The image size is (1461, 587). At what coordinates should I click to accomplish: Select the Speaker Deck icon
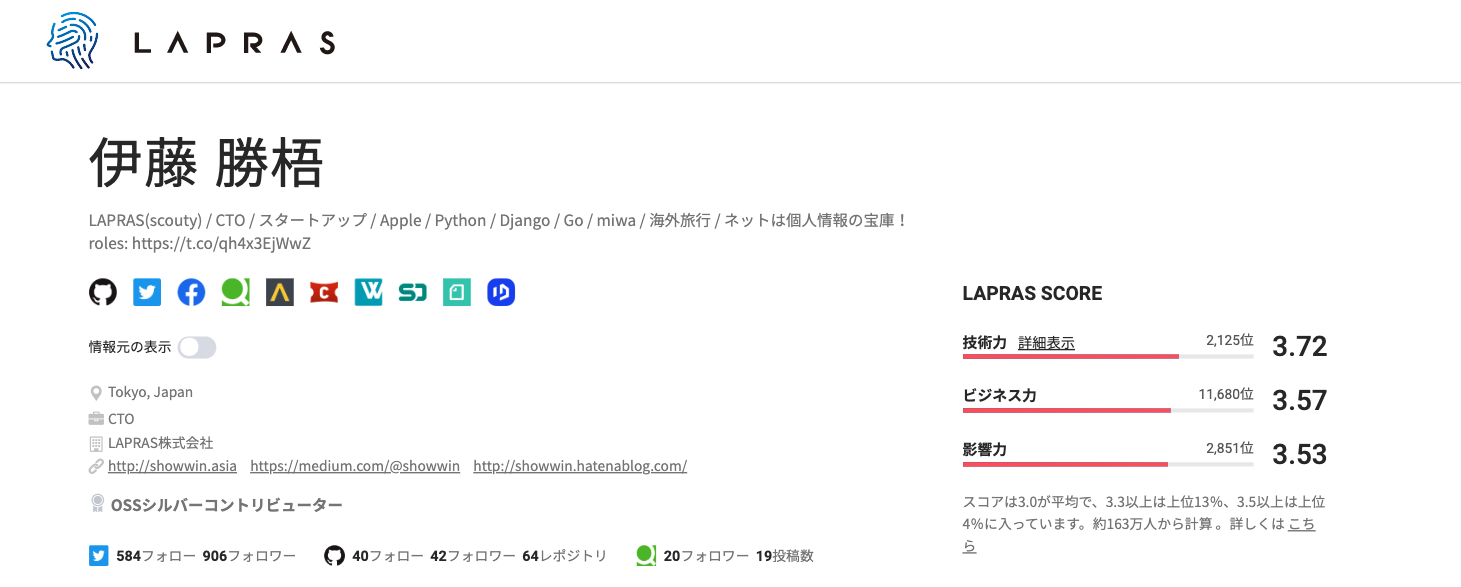(x=412, y=291)
